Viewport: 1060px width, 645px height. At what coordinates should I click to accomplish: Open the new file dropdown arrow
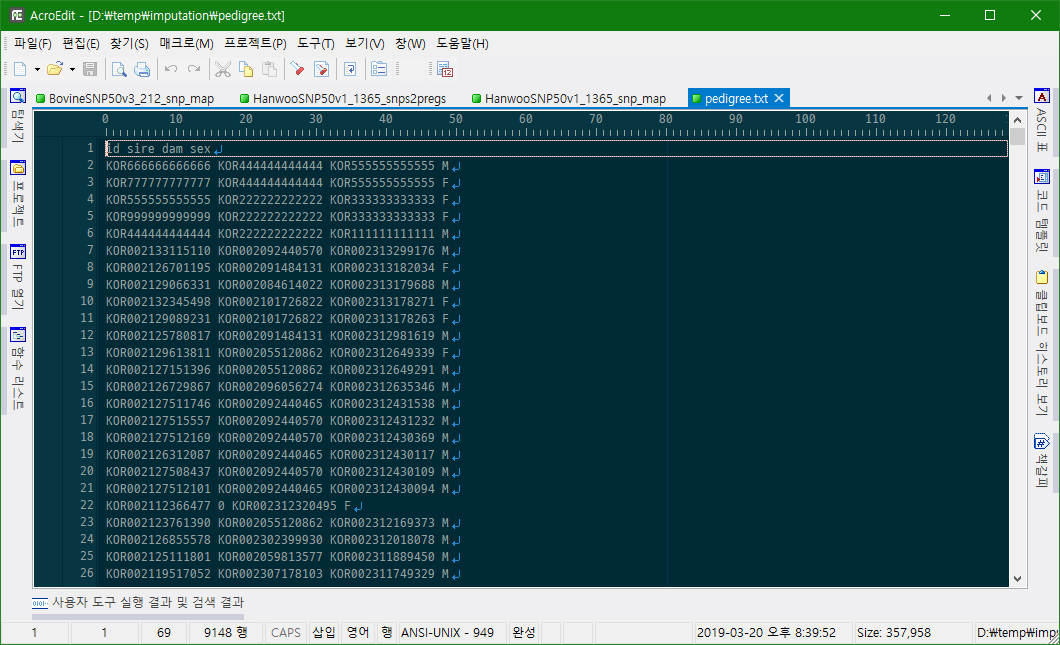37,69
